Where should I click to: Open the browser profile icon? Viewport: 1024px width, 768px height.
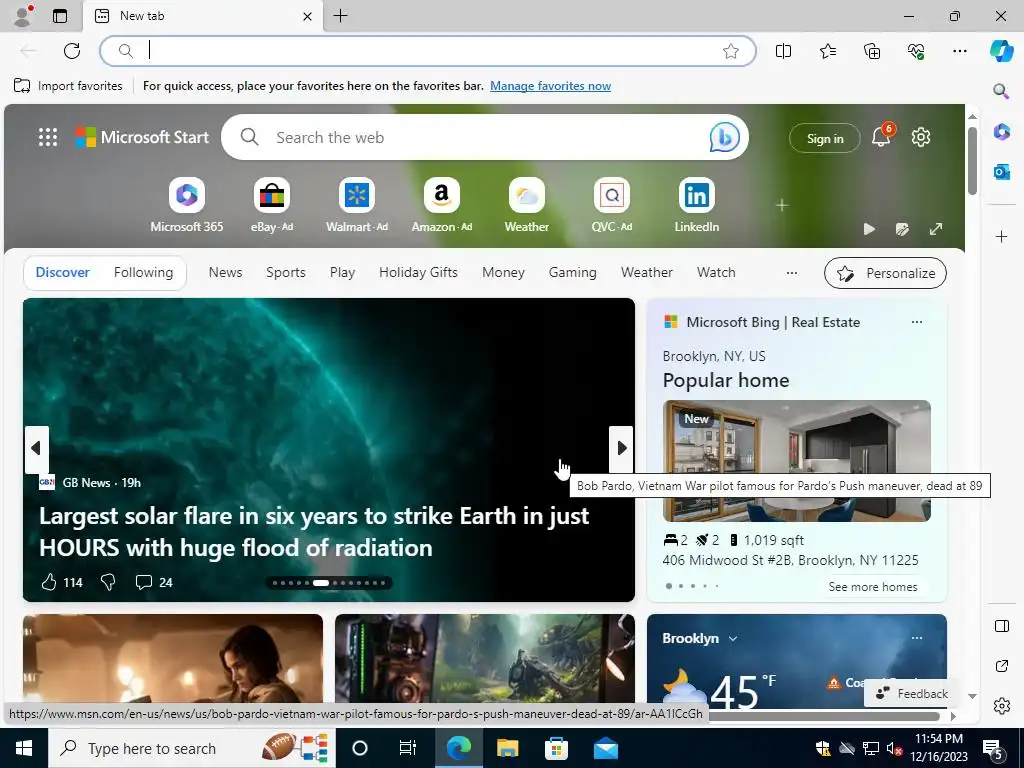tap(23, 16)
